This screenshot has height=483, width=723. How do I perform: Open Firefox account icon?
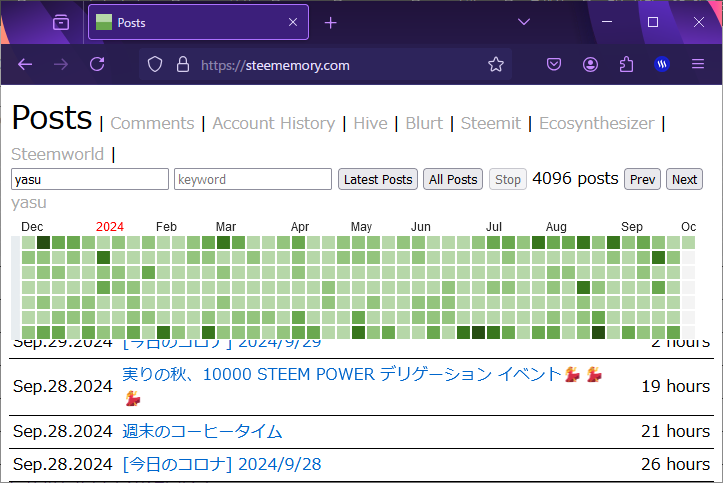coord(590,65)
